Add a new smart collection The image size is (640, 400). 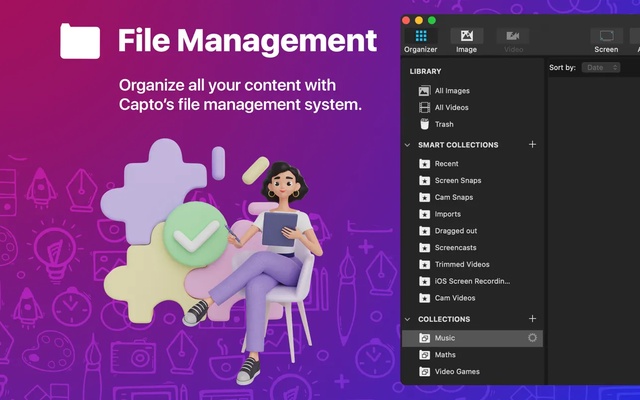tap(532, 144)
